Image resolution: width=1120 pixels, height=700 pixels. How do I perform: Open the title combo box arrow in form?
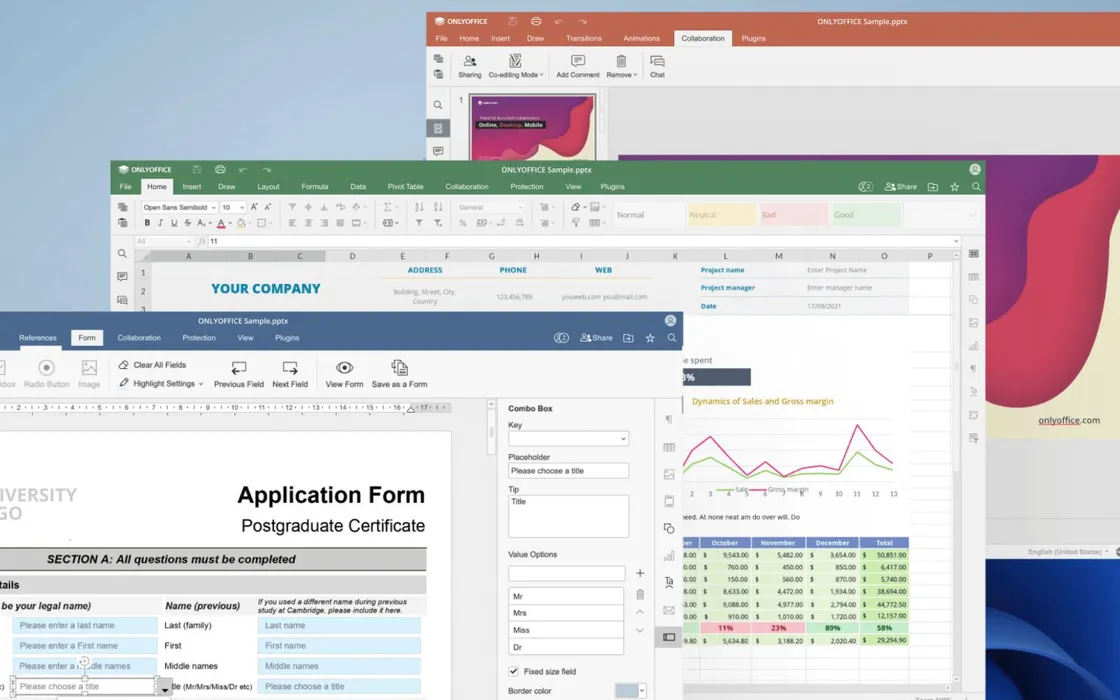[165, 689]
